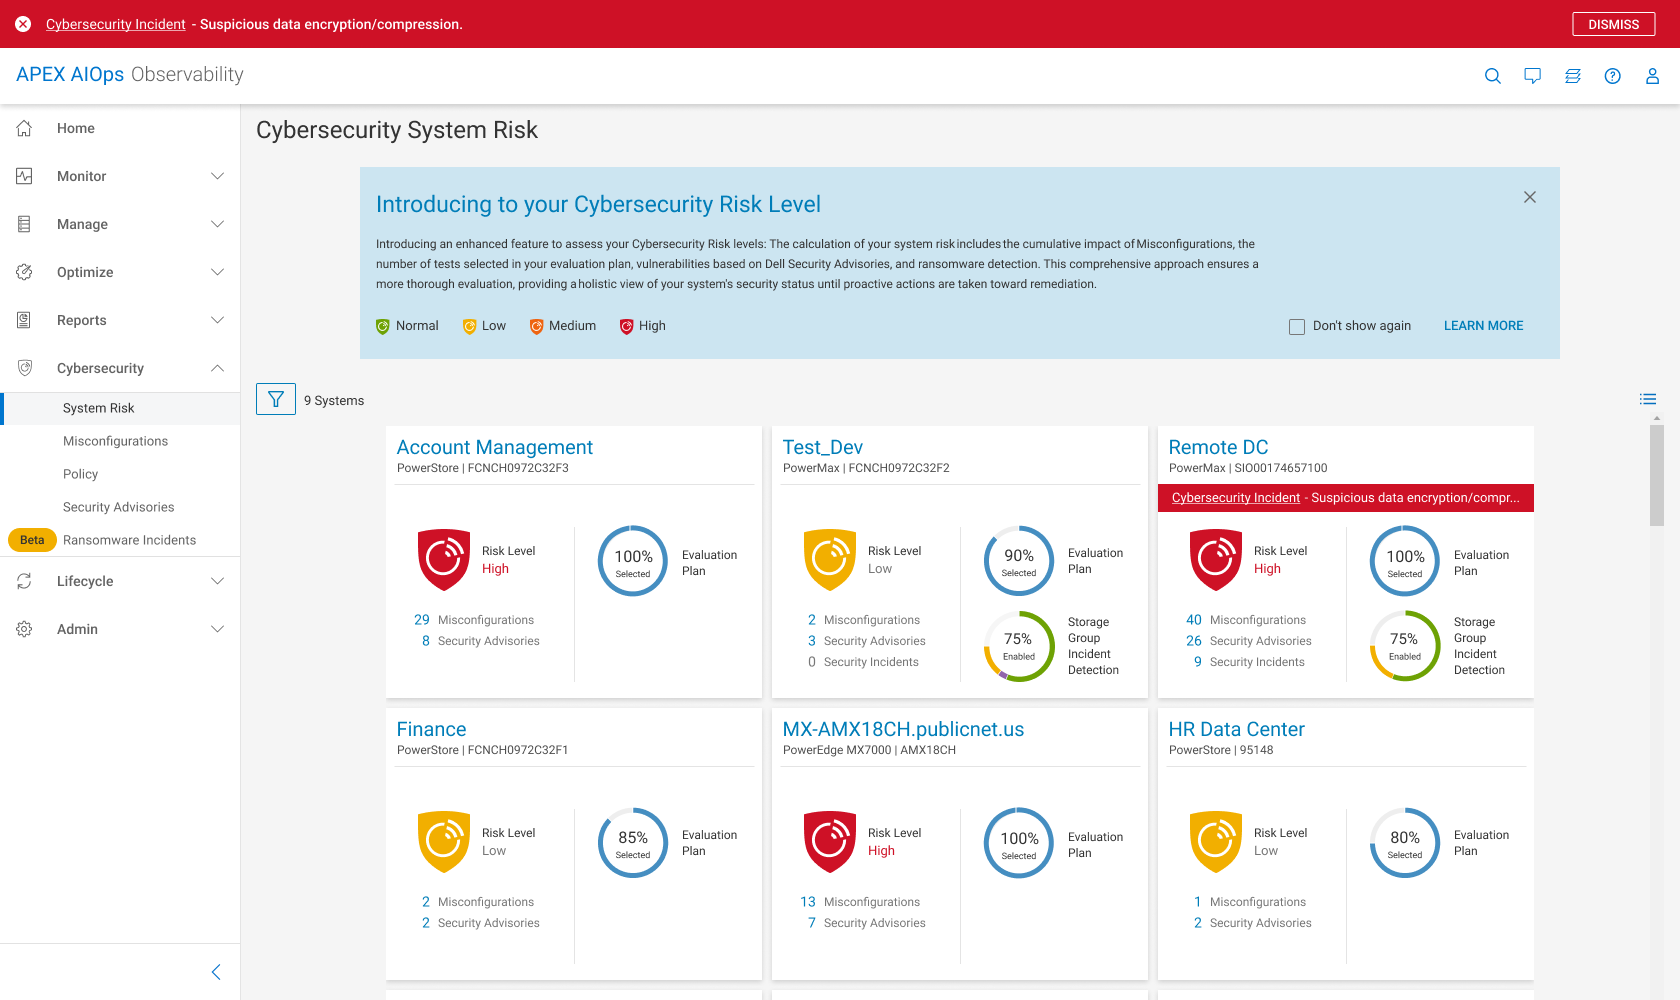Open the Account Management system title
Viewport: 1680px width, 1000px height.
click(495, 447)
